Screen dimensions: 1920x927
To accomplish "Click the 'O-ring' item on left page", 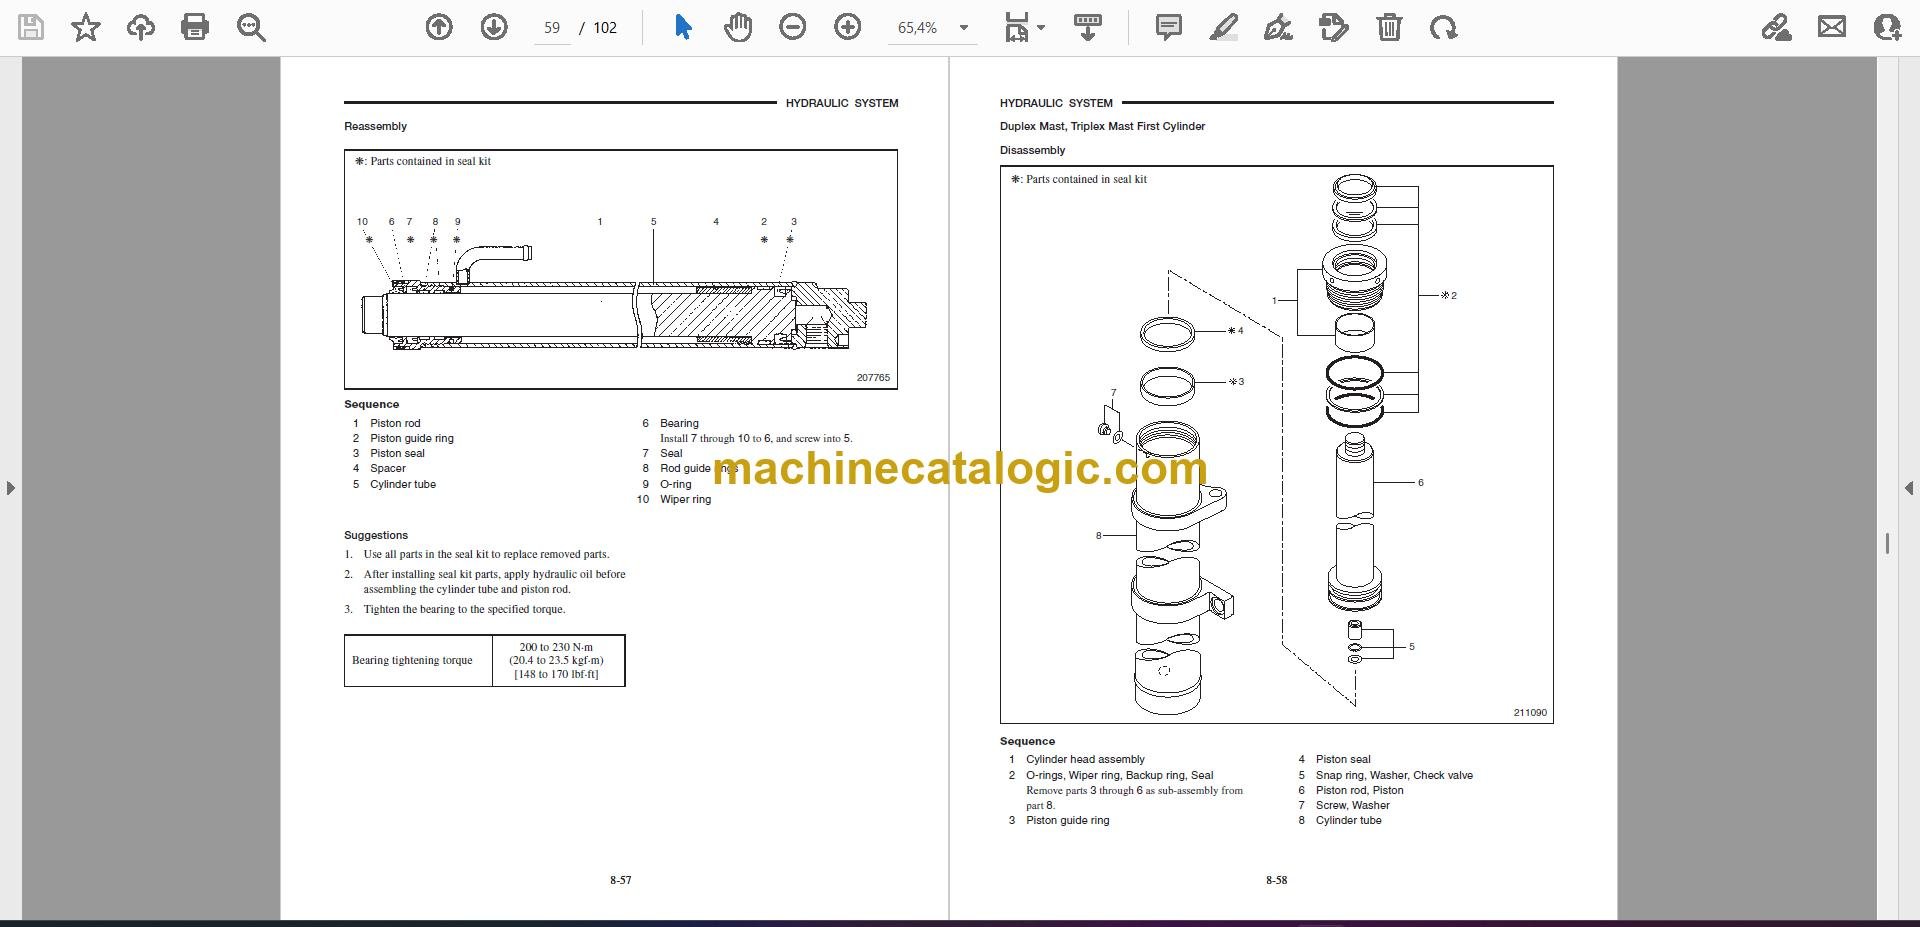I will [x=675, y=484].
